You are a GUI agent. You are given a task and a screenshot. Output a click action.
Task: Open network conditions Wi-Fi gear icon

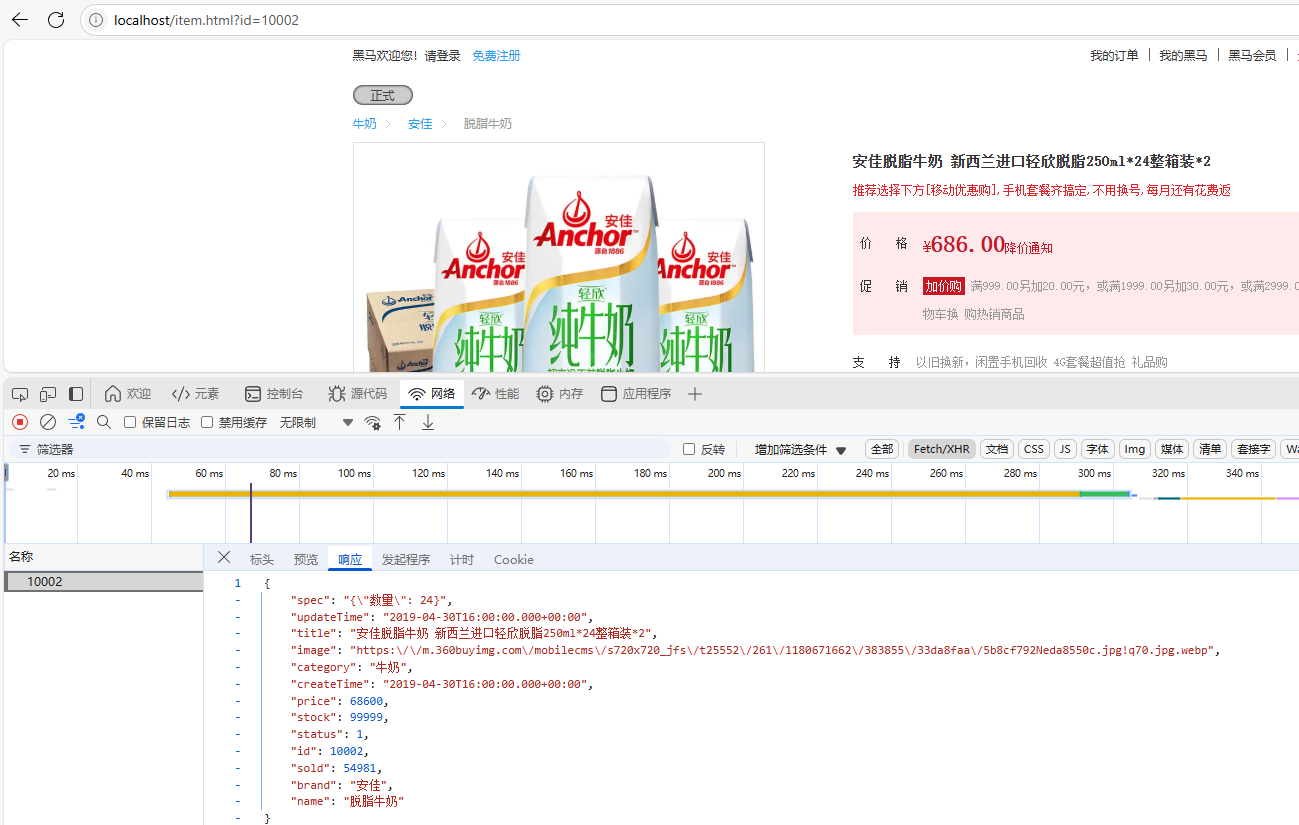click(373, 422)
